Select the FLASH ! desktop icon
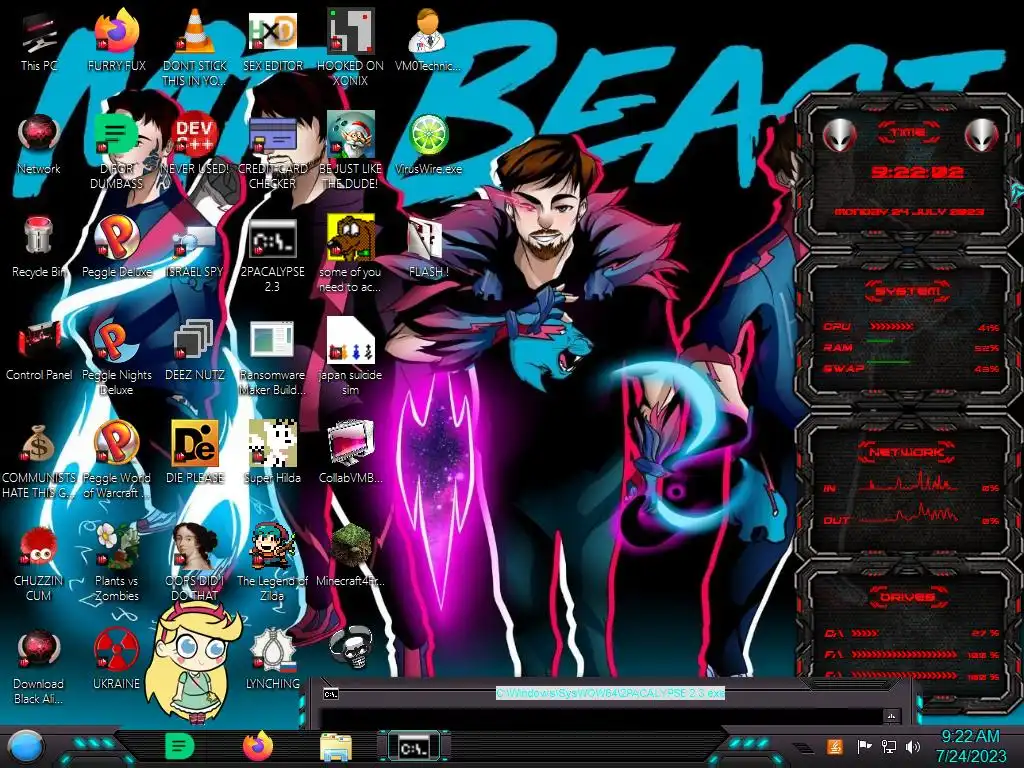This screenshot has width=1024, height=768. 428,247
